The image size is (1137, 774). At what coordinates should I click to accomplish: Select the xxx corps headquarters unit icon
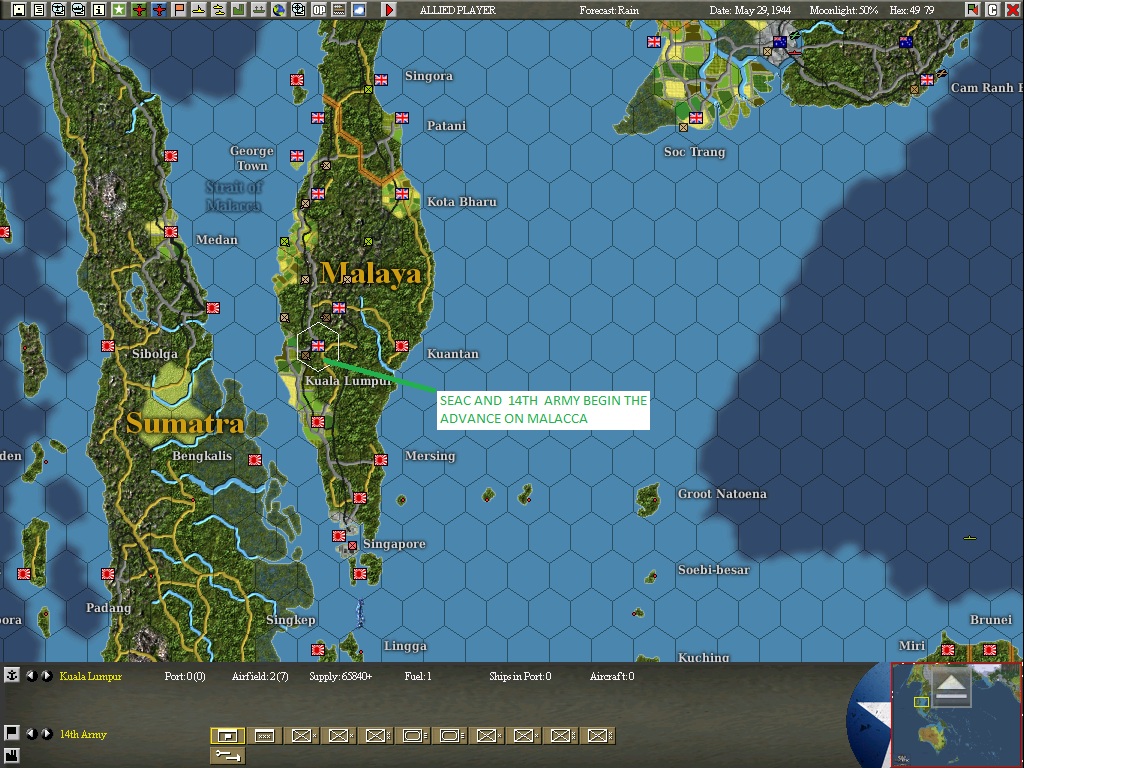(265, 736)
